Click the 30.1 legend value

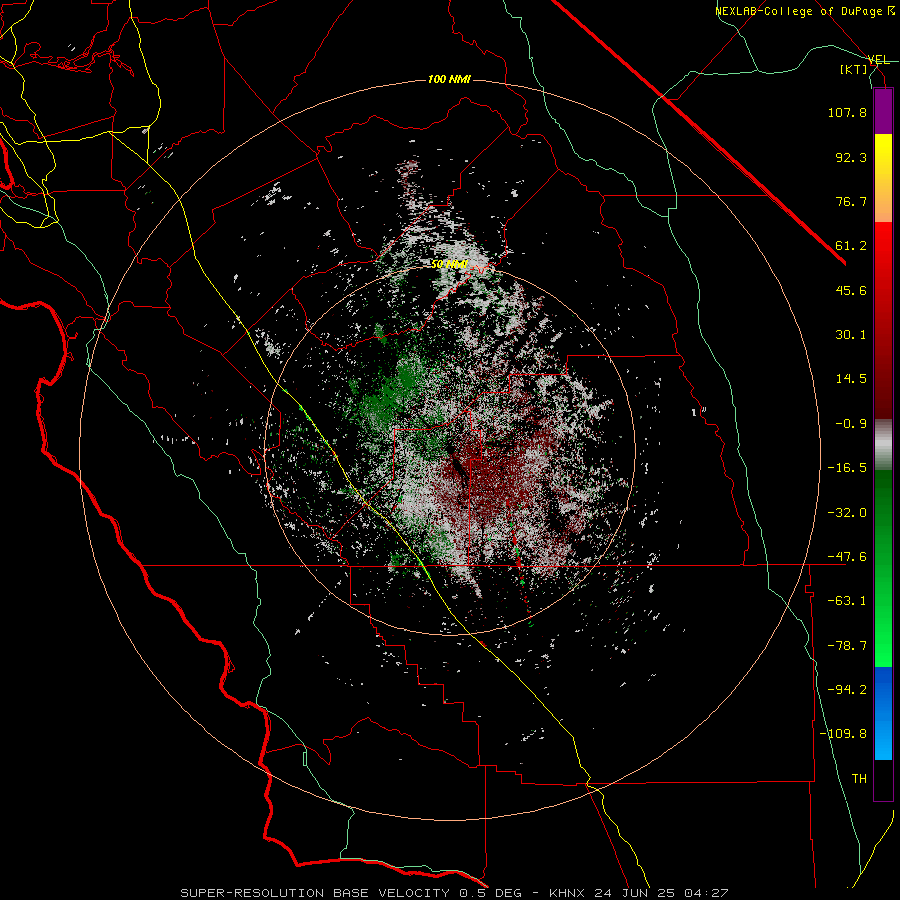click(851, 335)
